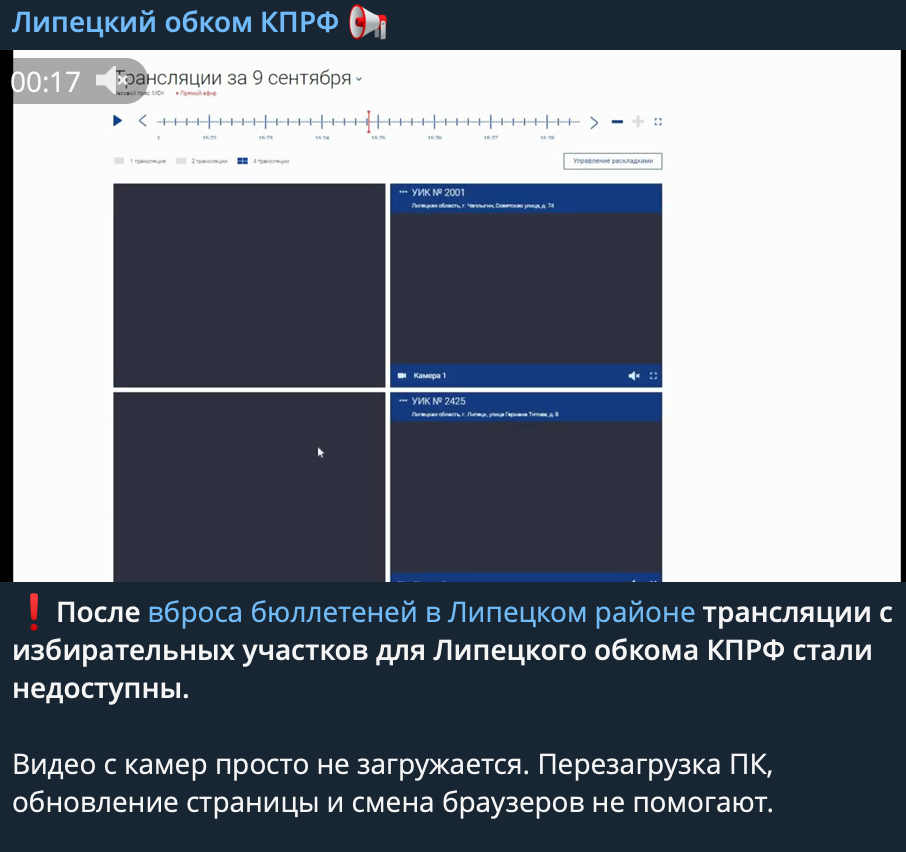This screenshot has width=906, height=852.
Task: Jump timeline to 15:22 tick
Action: pos(209,122)
